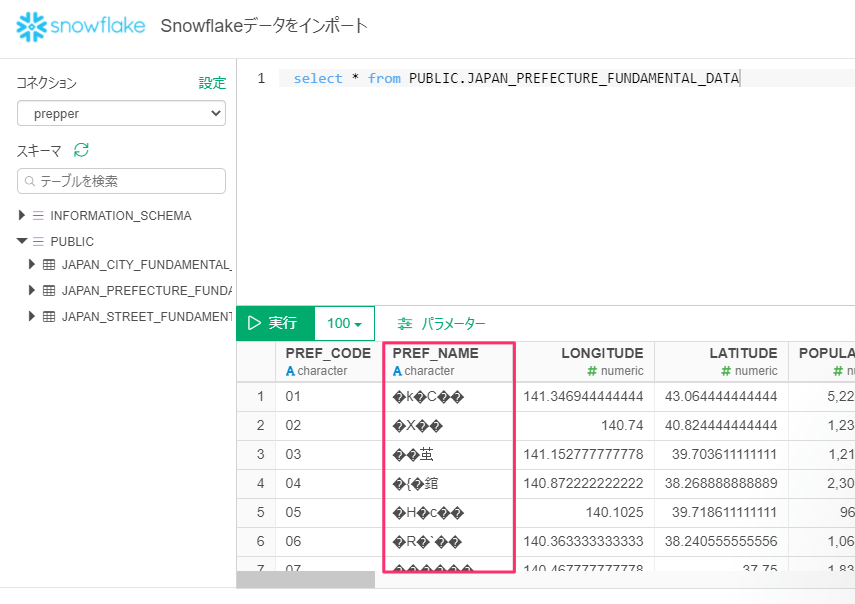Expand the INFORMATION_SCHEMA node

22,215
